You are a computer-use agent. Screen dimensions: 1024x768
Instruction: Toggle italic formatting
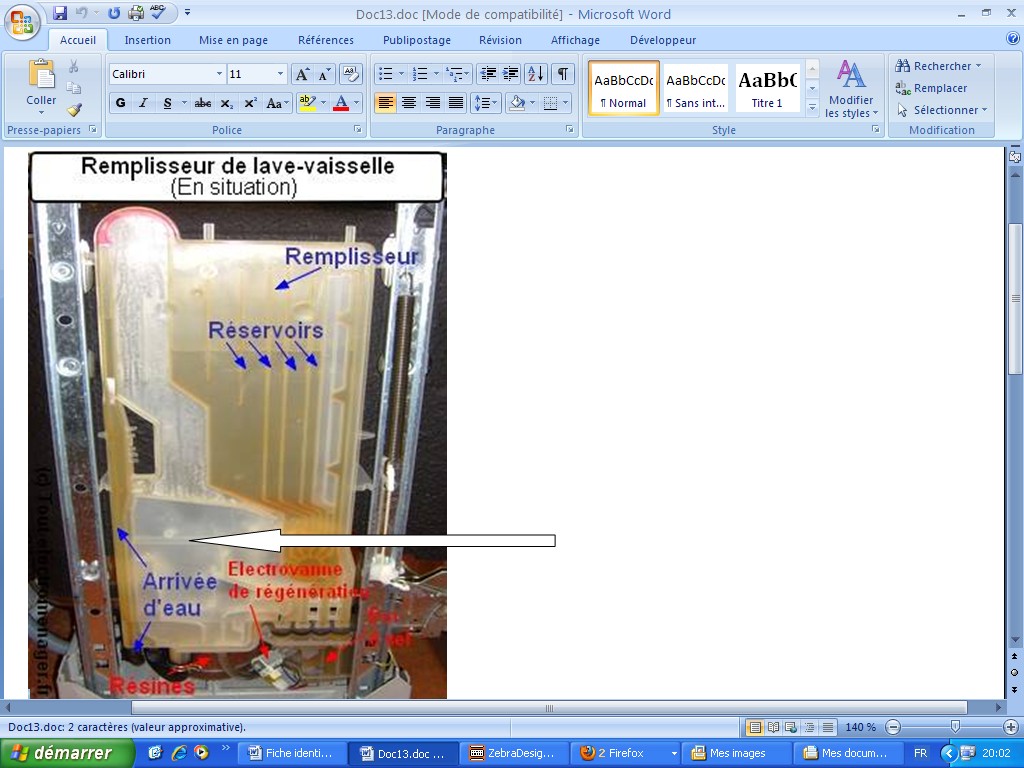pos(143,103)
